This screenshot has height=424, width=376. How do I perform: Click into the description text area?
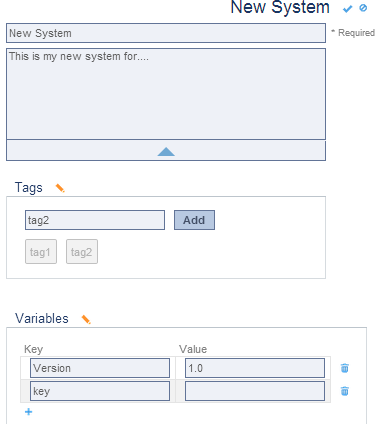point(166,94)
